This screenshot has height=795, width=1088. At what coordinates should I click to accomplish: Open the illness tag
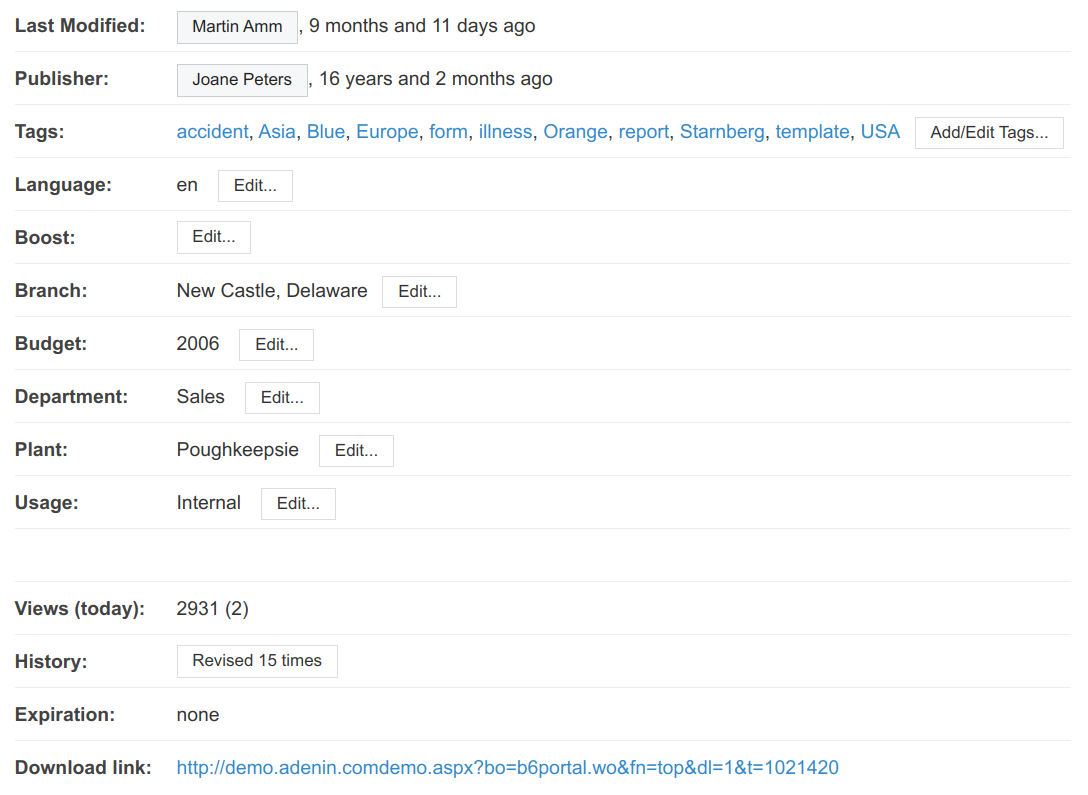505,132
